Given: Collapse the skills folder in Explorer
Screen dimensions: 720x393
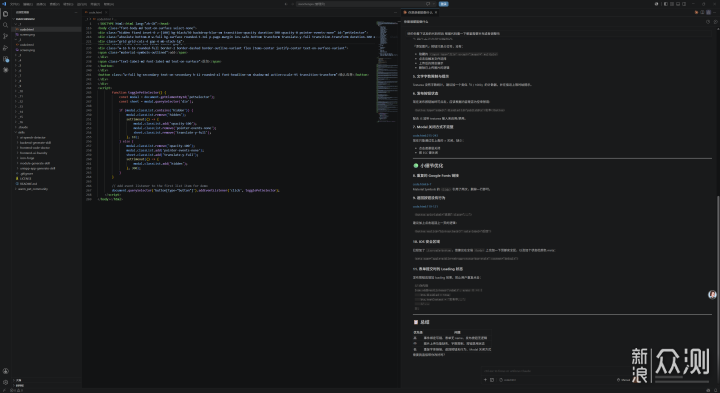Looking at the screenshot, I should click(x=20, y=132).
